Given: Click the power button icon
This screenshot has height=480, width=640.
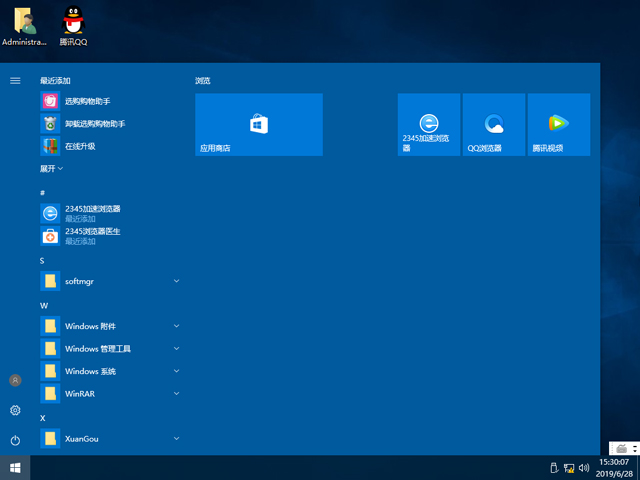Looking at the screenshot, I should (x=15, y=440).
